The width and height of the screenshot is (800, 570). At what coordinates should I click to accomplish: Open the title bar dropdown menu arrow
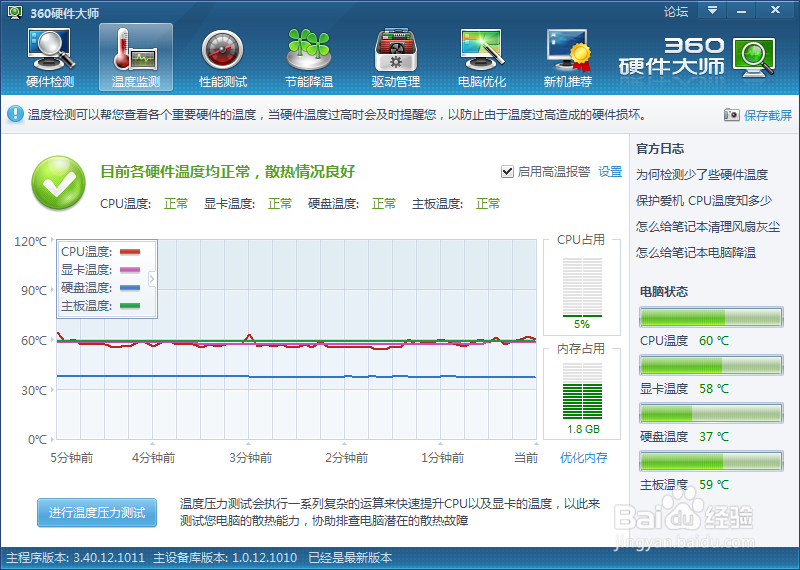tap(712, 10)
